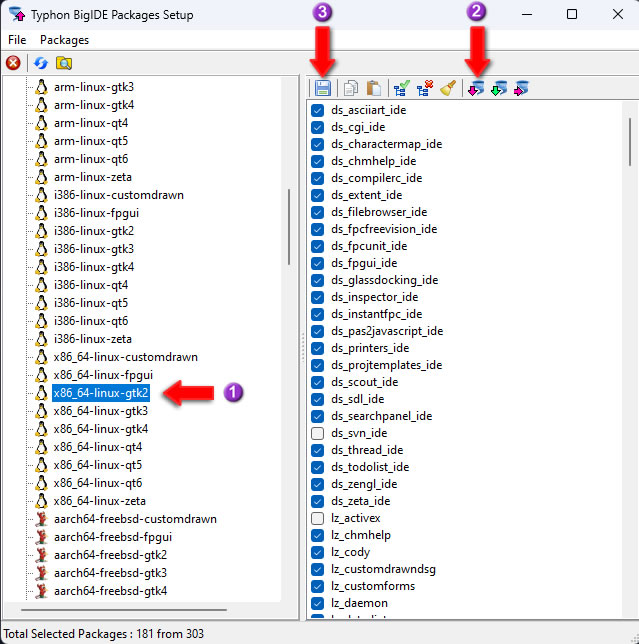This screenshot has height=644, width=639.
Task: Click the broom clear icon
Action: point(447,88)
